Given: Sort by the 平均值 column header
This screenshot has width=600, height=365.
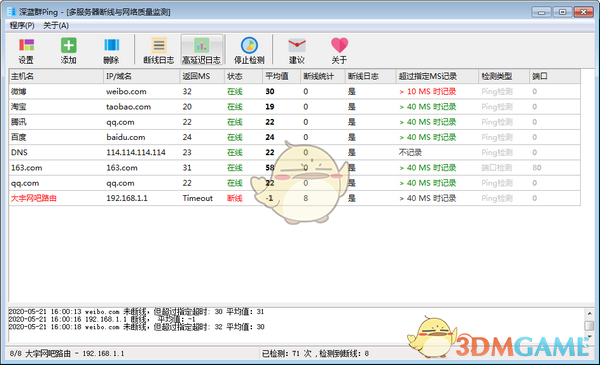Looking at the screenshot, I should pyautogui.click(x=281, y=76).
